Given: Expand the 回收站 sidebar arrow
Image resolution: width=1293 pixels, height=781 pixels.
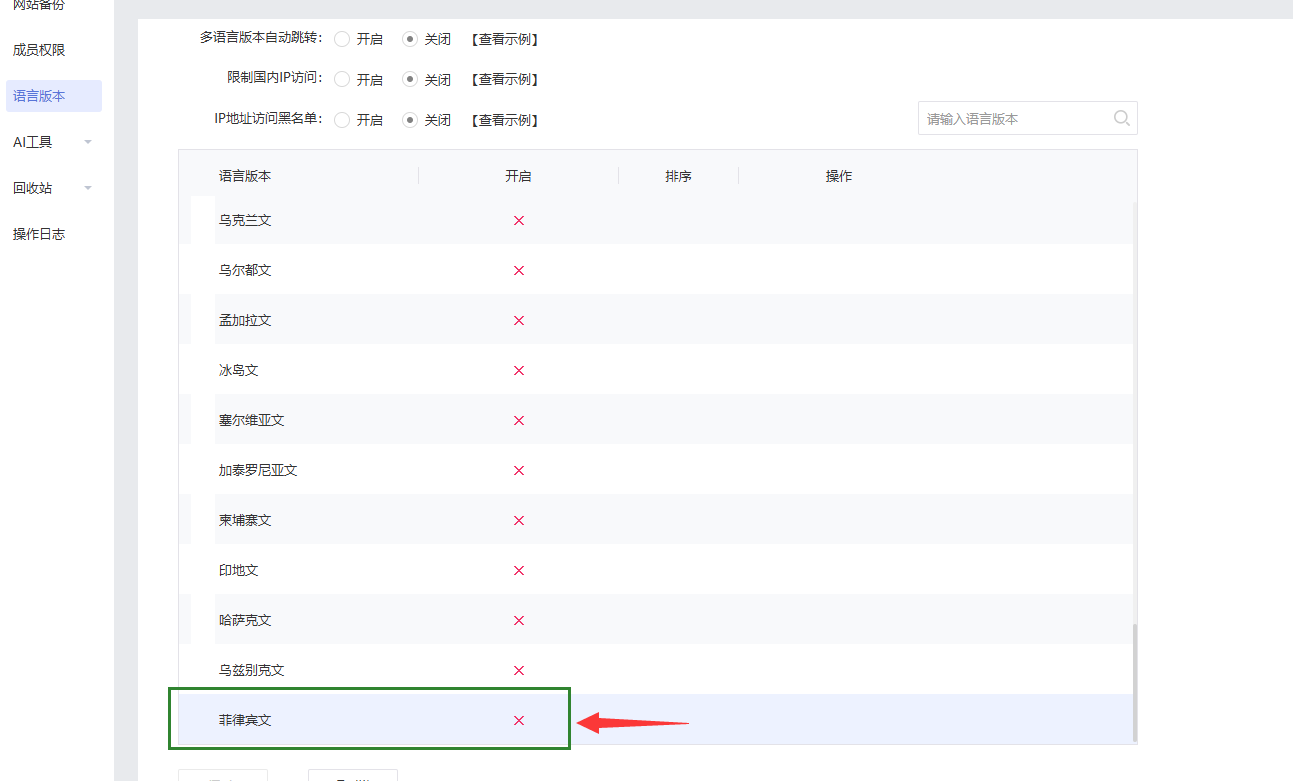Looking at the screenshot, I should pos(88,188).
